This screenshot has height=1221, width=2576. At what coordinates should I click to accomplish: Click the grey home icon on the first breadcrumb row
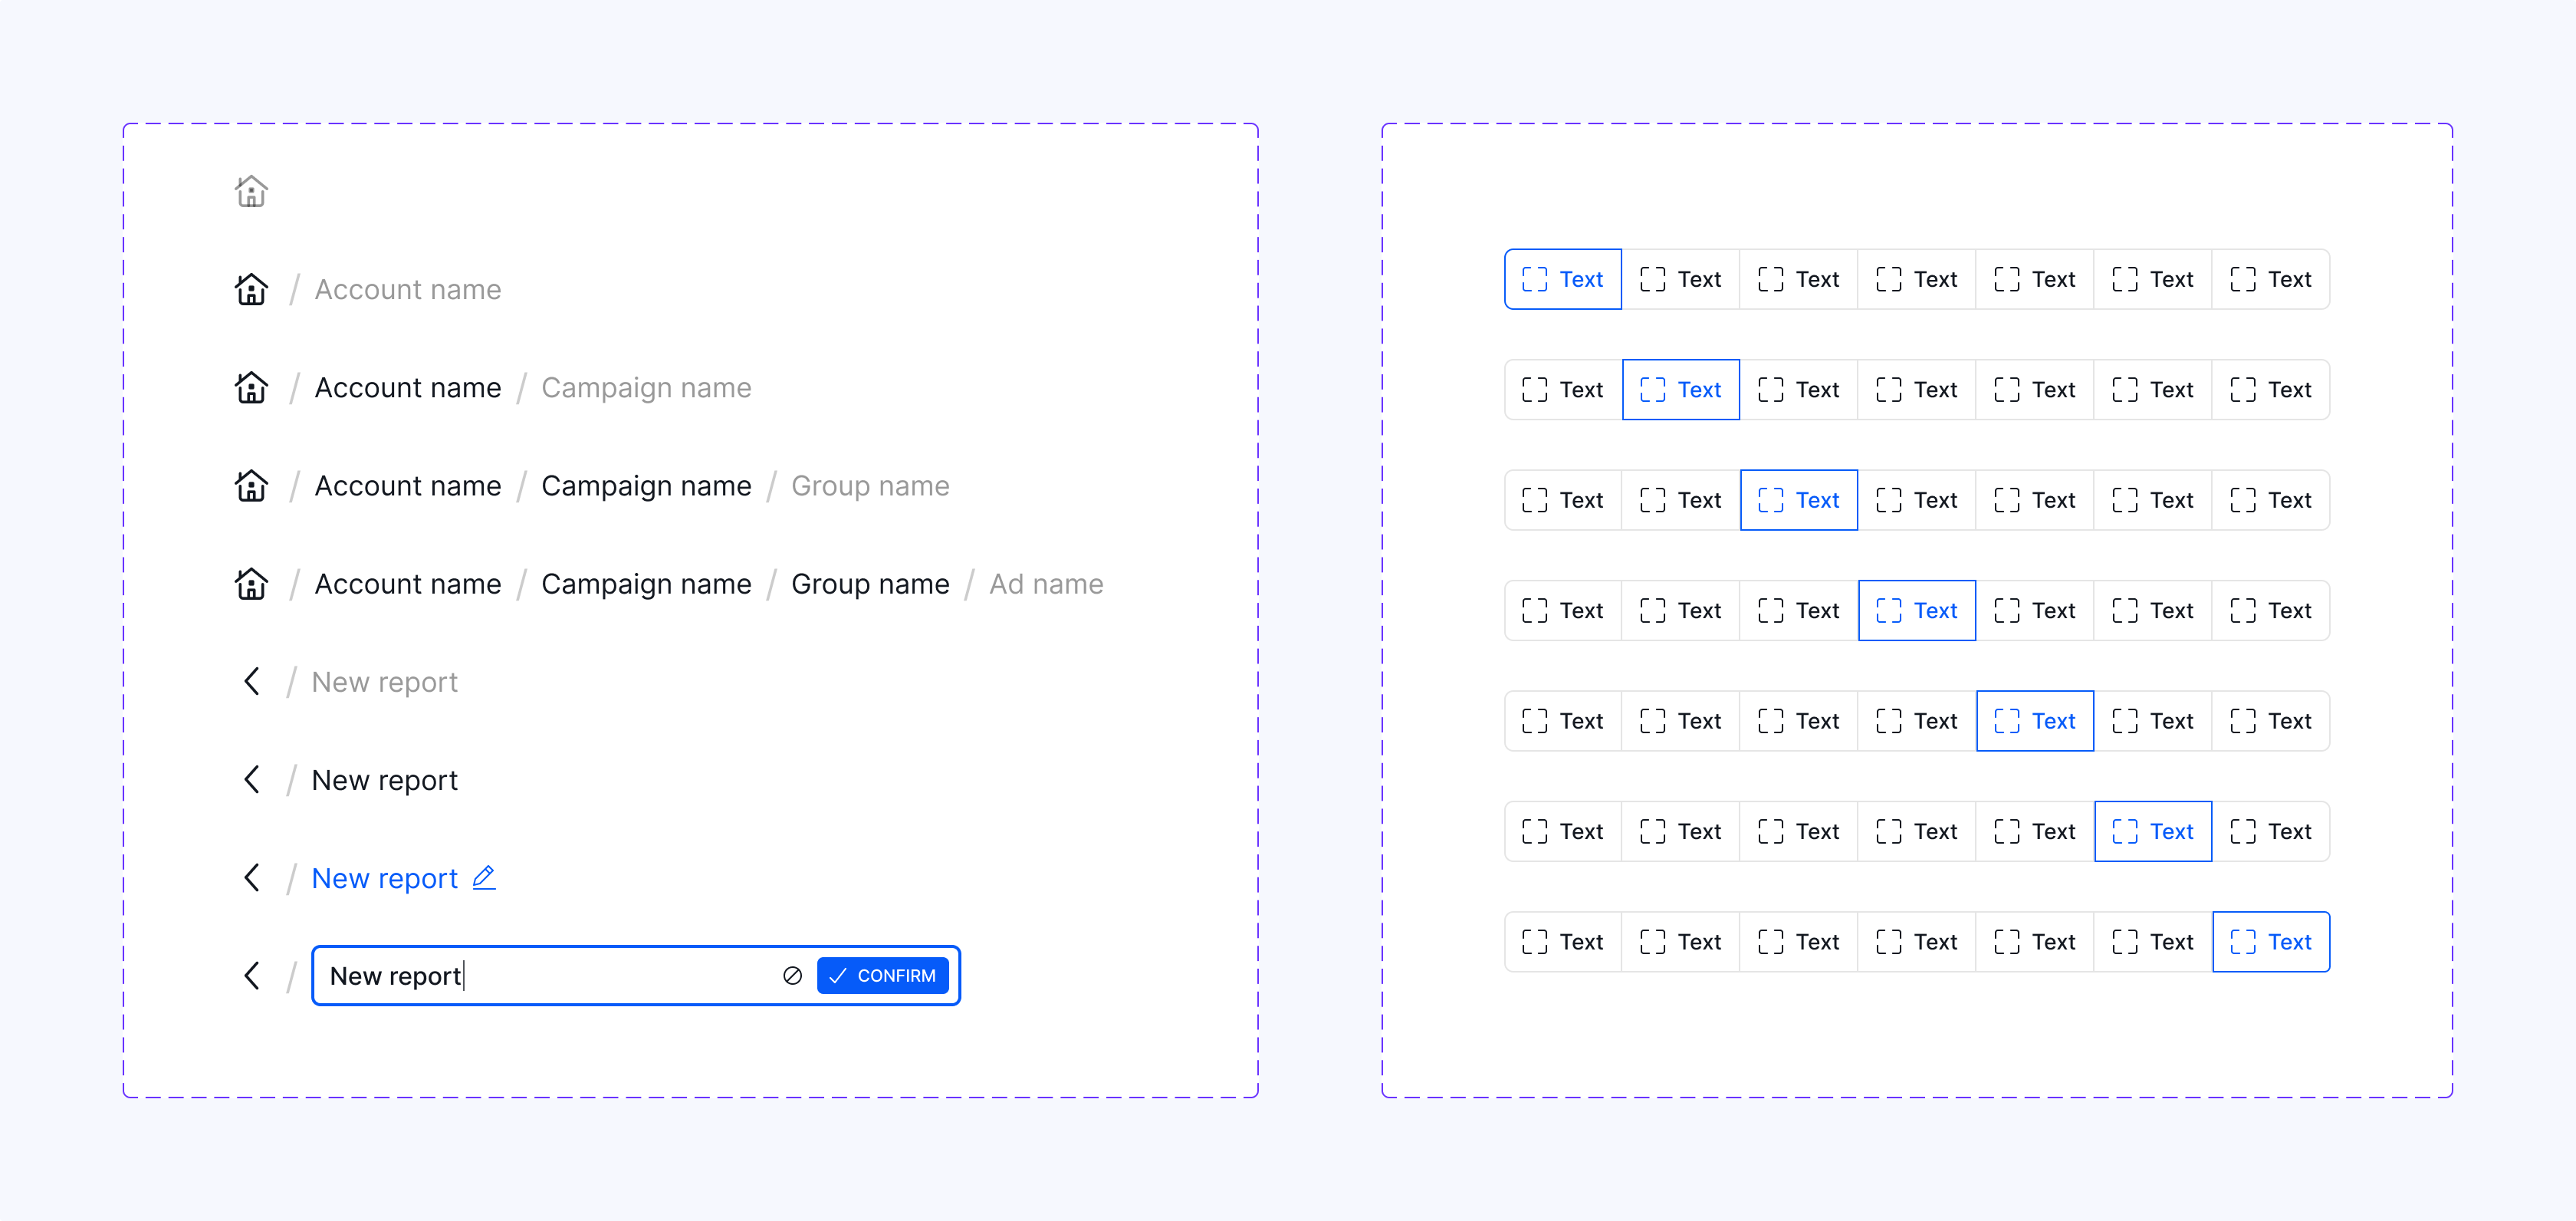pyautogui.click(x=251, y=191)
